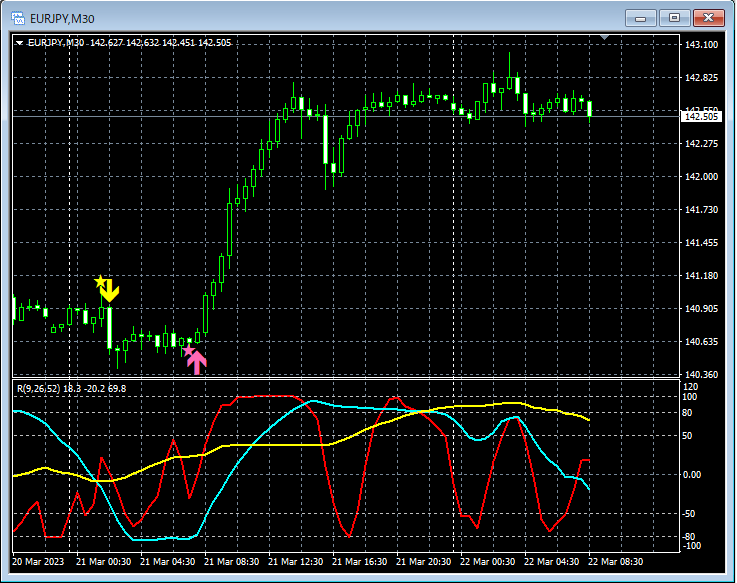Viewport: 737px width, 583px height.
Task: Click the indicator scale value 120
Action: pyautogui.click(x=690, y=387)
